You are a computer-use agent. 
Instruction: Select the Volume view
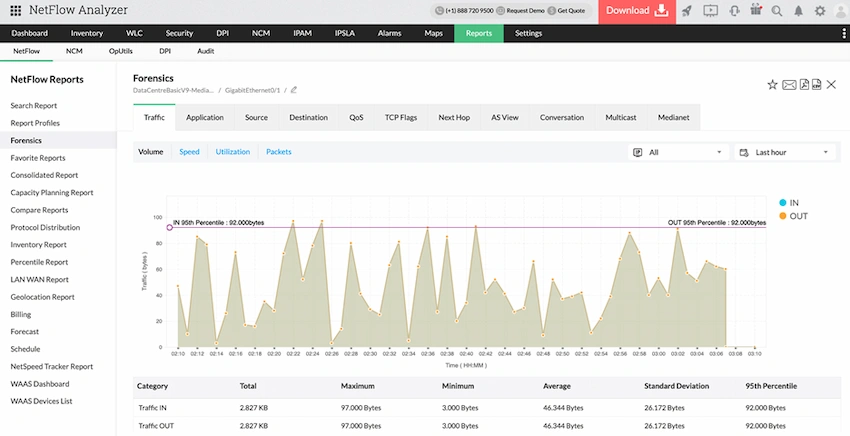pos(151,152)
